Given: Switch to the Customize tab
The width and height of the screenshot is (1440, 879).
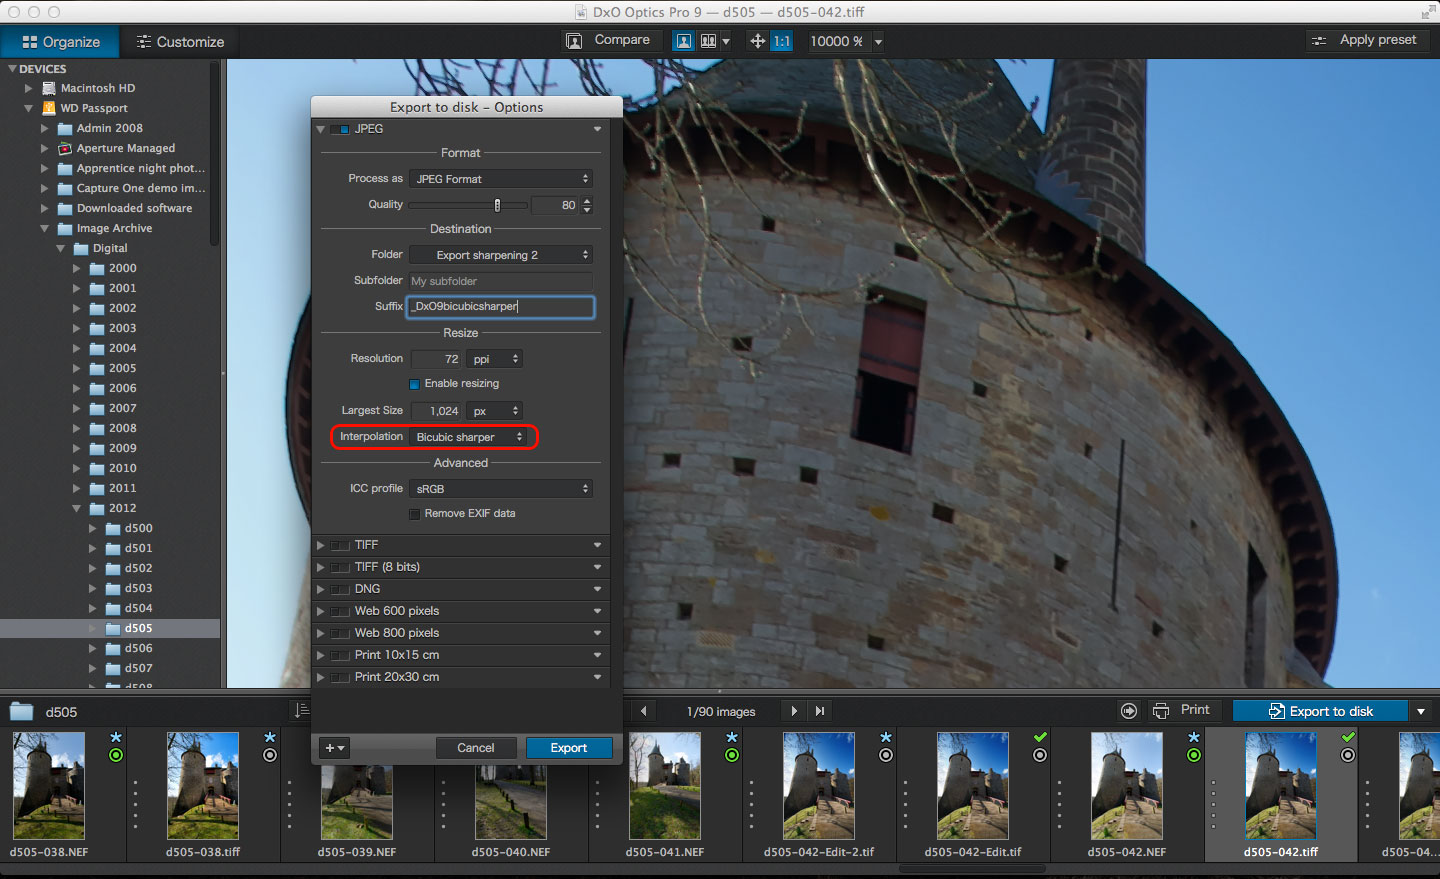Looking at the screenshot, I should 180,42.
